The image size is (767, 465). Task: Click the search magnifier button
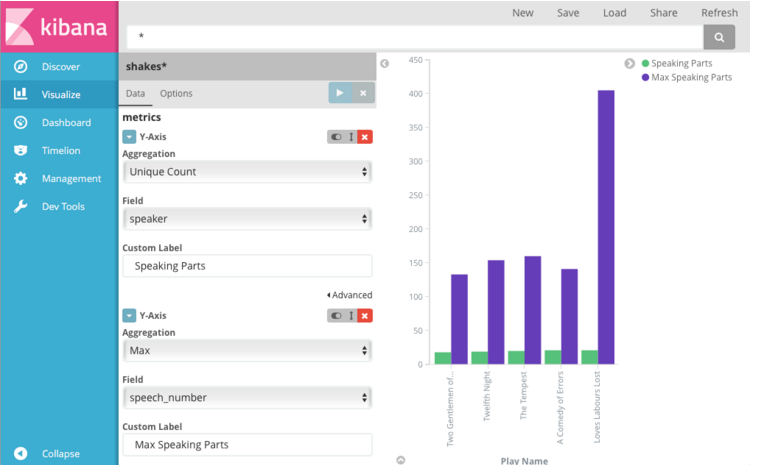(718, 38)
